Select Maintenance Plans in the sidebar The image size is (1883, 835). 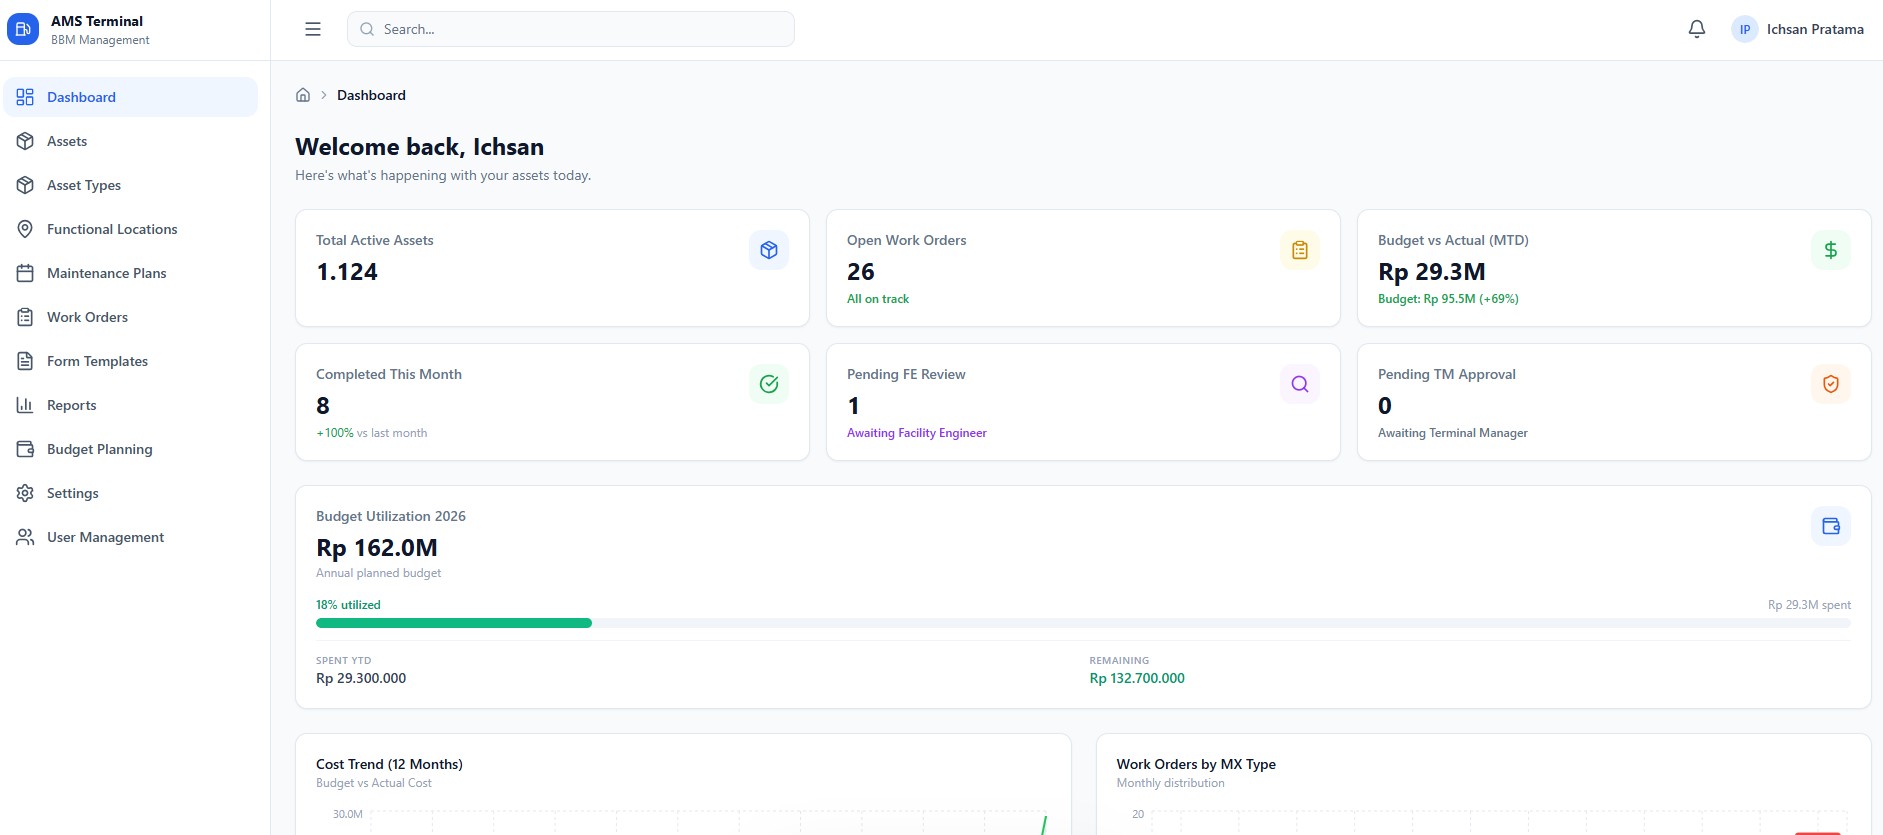[x=106, y=273]
